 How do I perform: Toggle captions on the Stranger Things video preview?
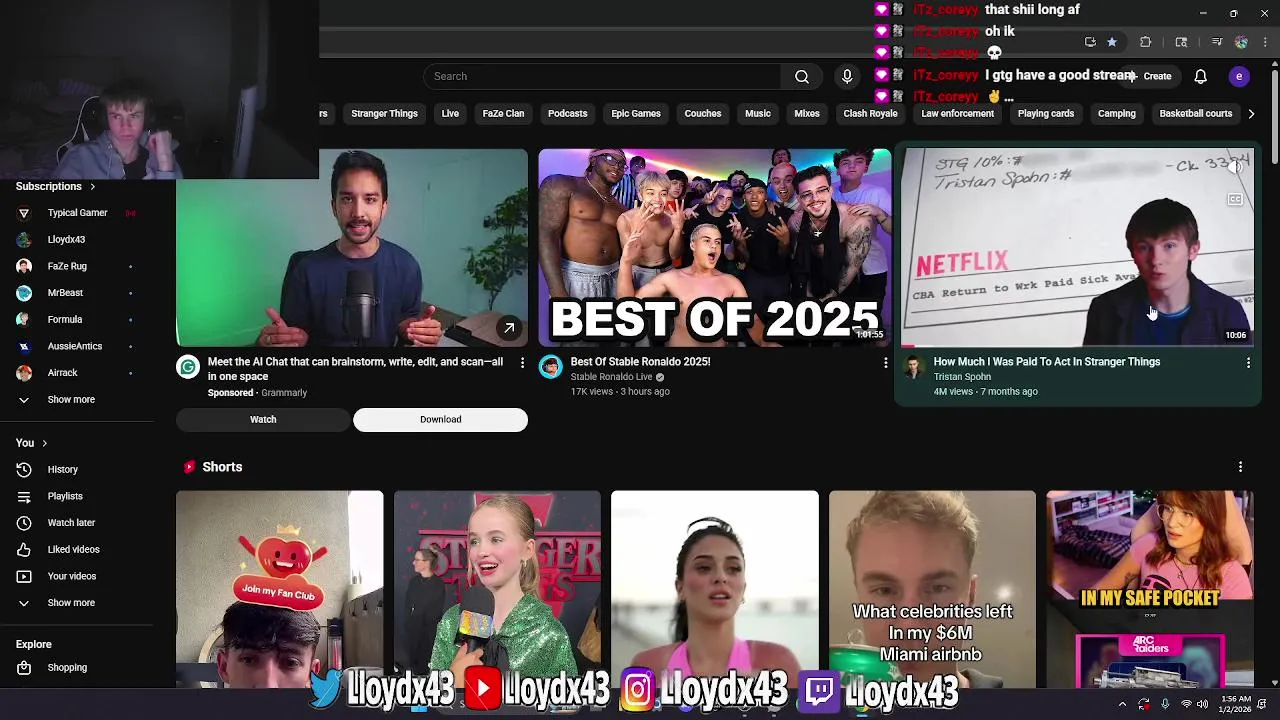[x=1235, y=200]
